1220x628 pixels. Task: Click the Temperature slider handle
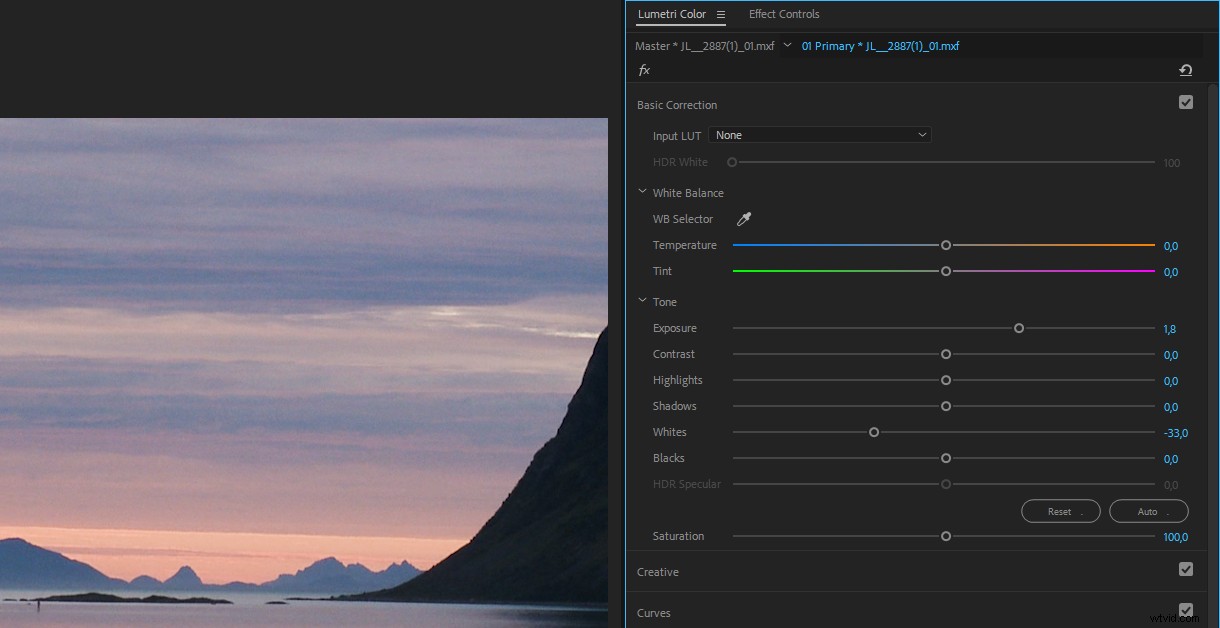pyautogui.click(x=945, y=244)
